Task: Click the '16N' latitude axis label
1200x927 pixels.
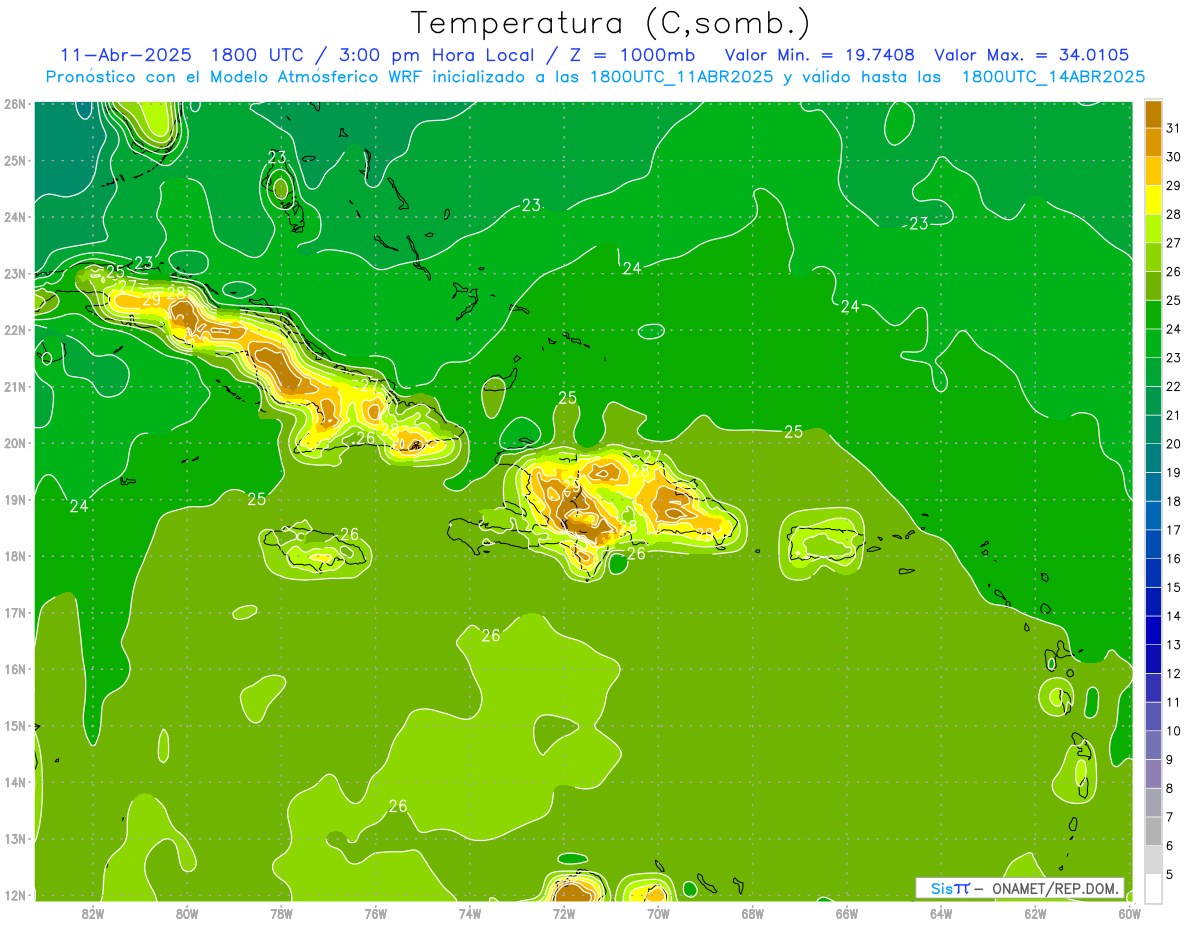Action: tap(14, 669)
